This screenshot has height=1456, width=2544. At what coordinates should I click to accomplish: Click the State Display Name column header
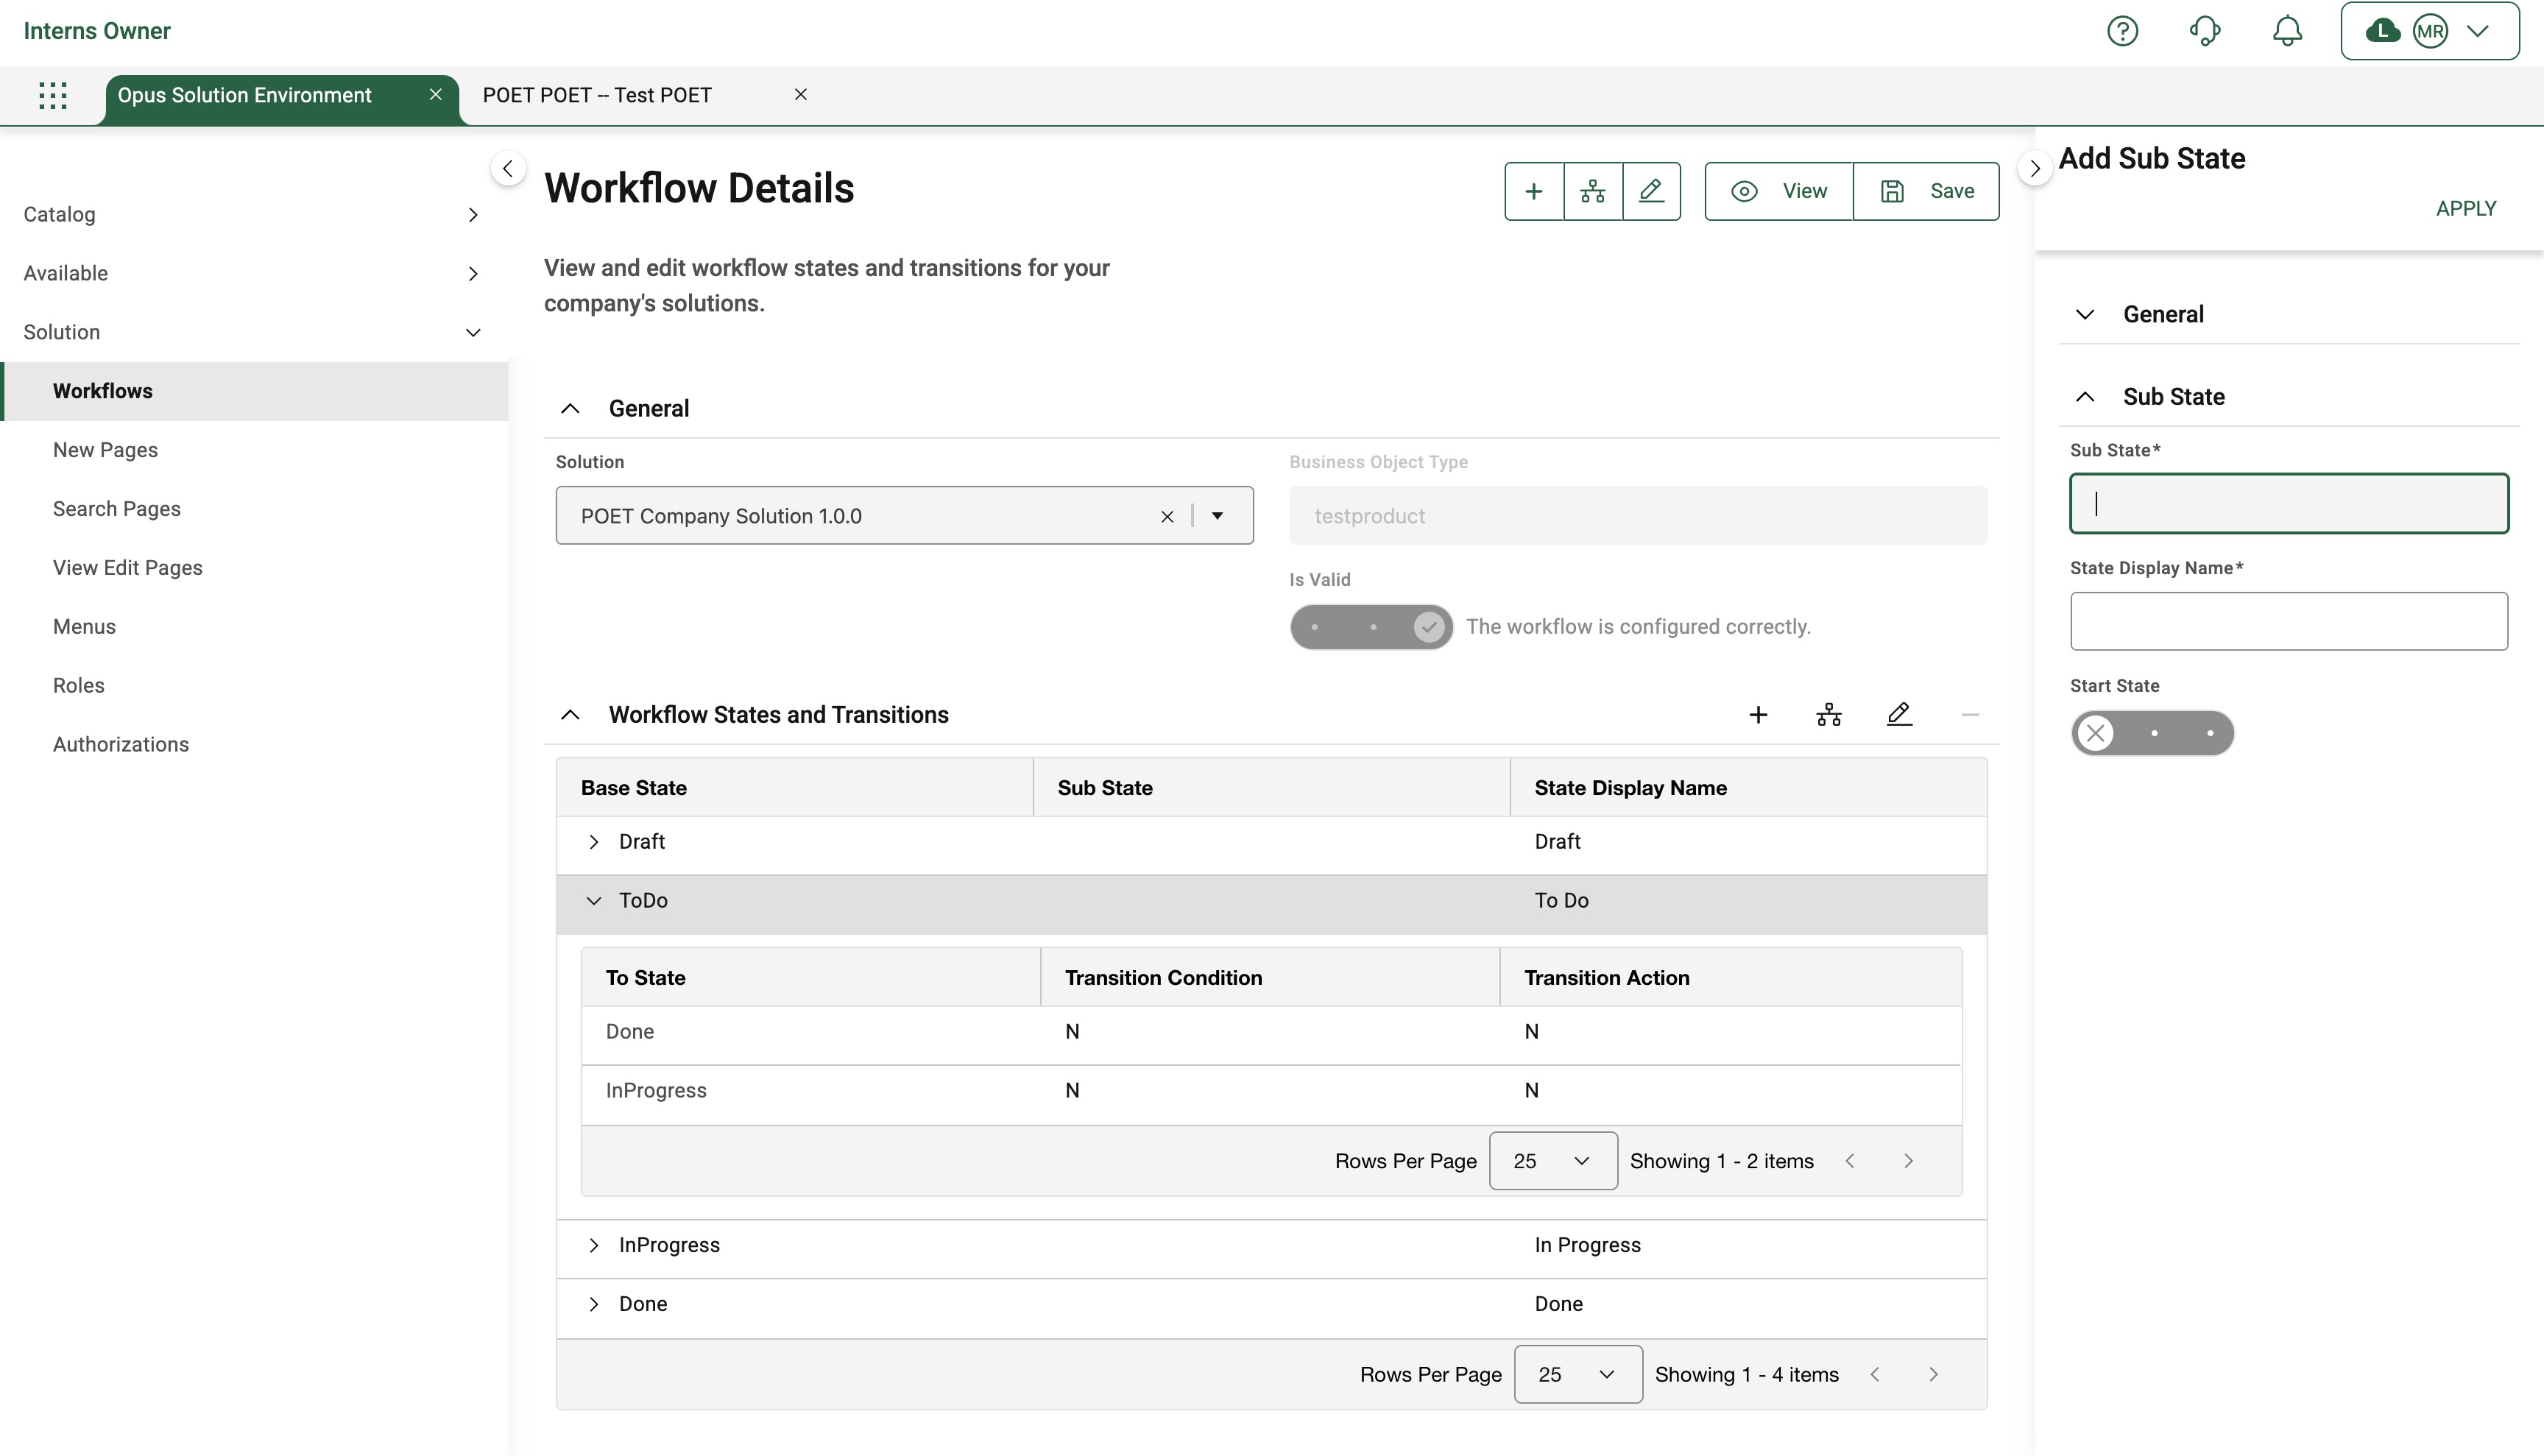coord(1748,788)
